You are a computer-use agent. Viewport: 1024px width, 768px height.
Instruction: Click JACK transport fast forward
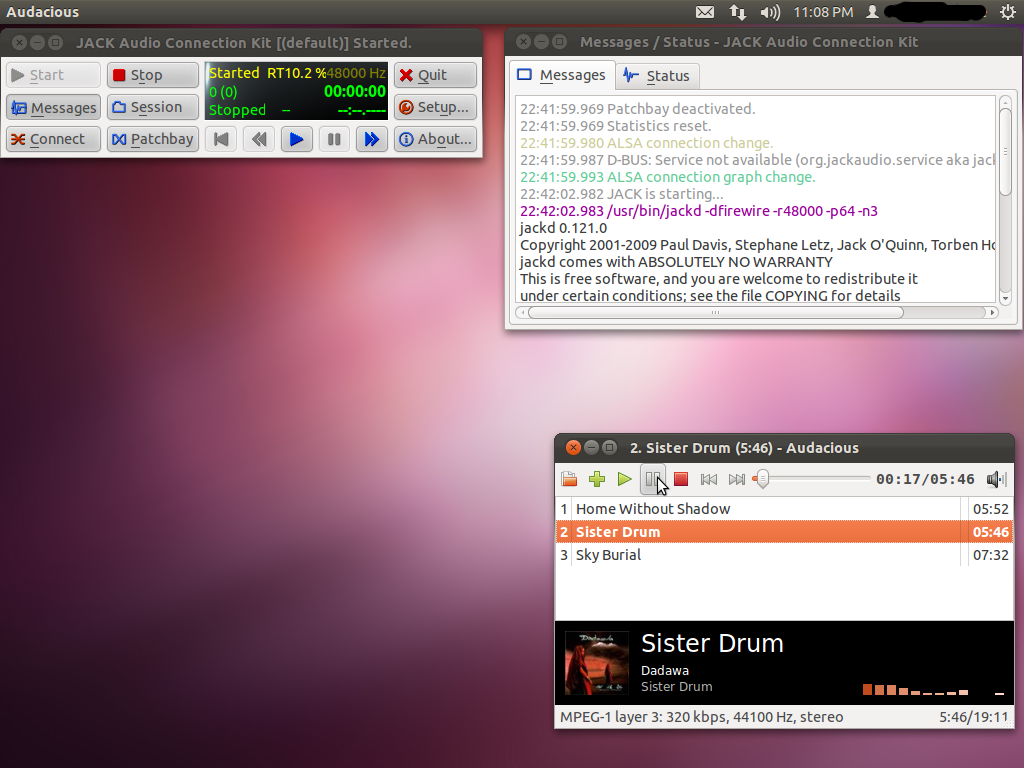(372, 139)
